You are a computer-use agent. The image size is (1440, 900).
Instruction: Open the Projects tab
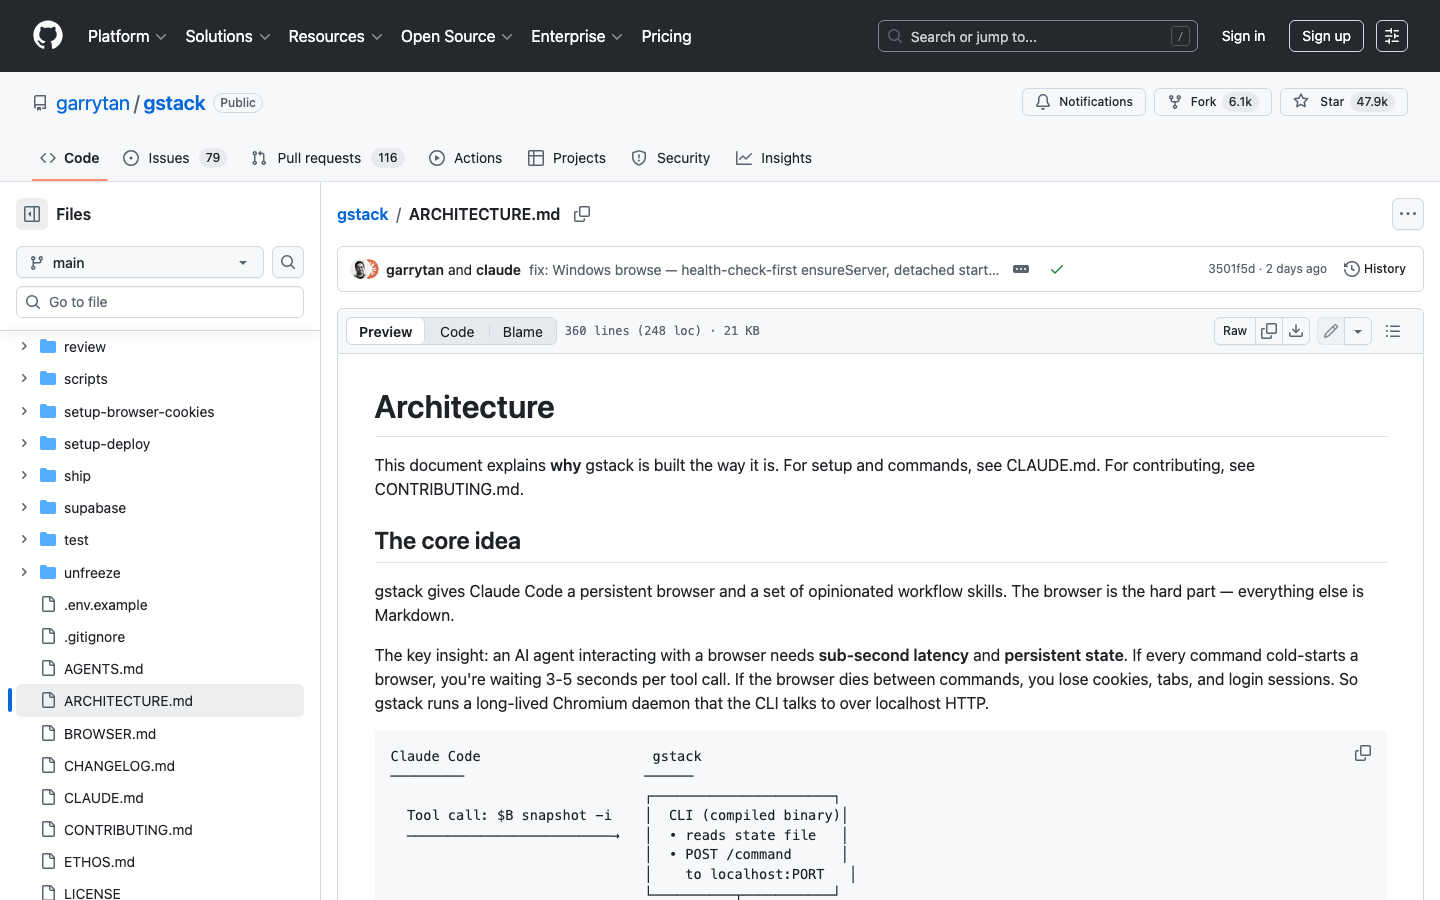click(x=567, y=158)
